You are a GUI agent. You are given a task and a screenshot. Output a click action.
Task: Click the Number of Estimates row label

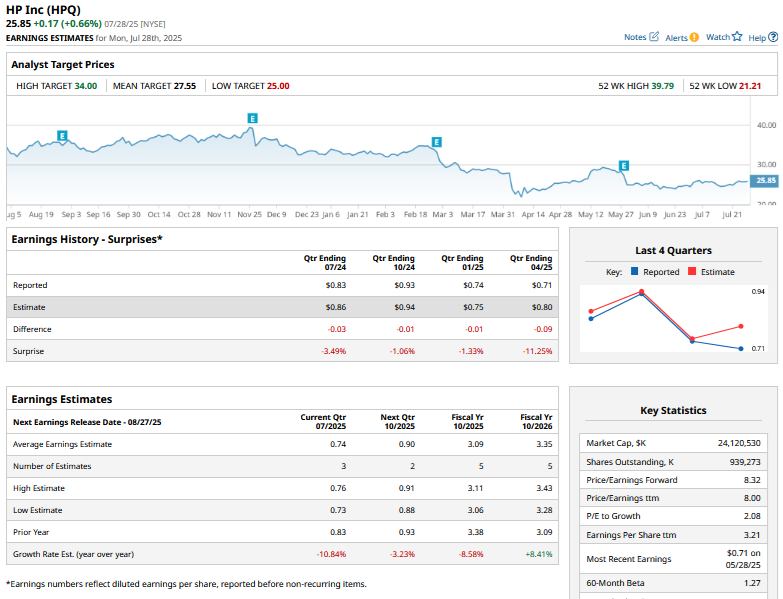pyautogui.click(x=52, y=466)
